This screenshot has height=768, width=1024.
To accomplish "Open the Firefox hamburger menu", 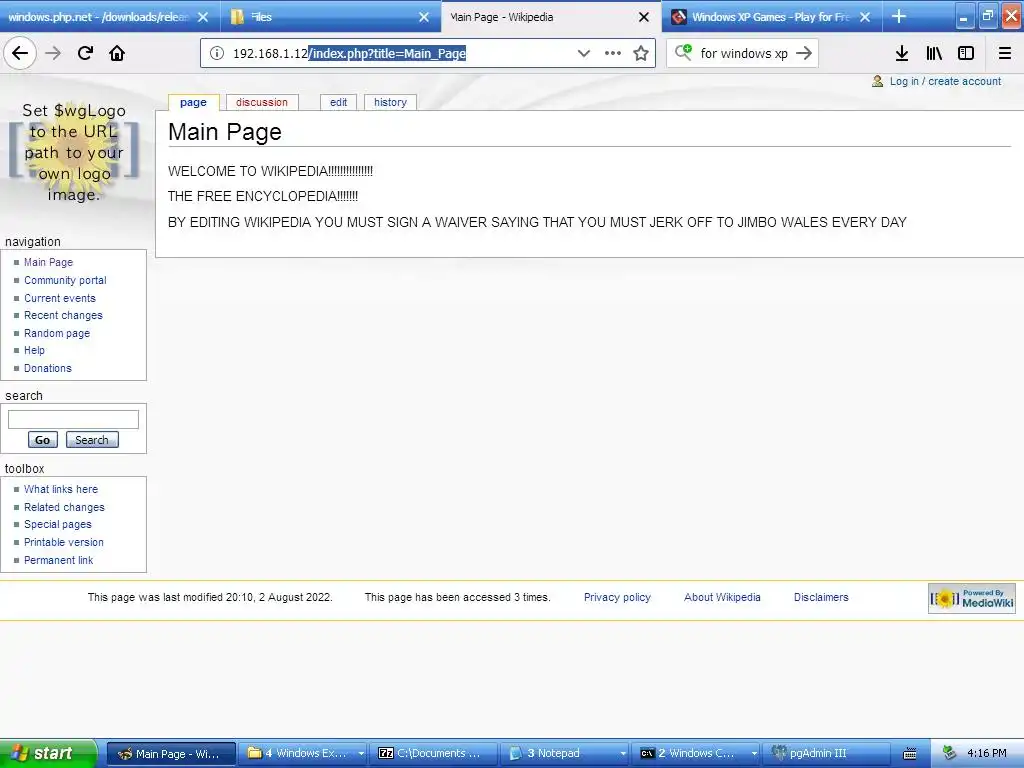I will pyautogui.click(x=1005, y=53).
